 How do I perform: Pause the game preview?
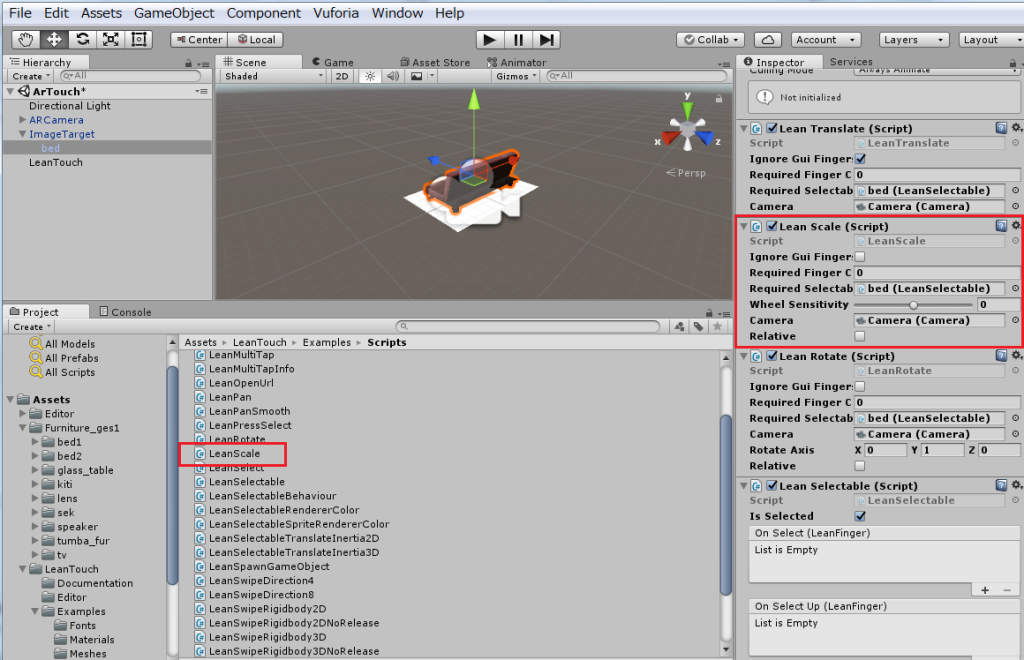pos(518,40)
